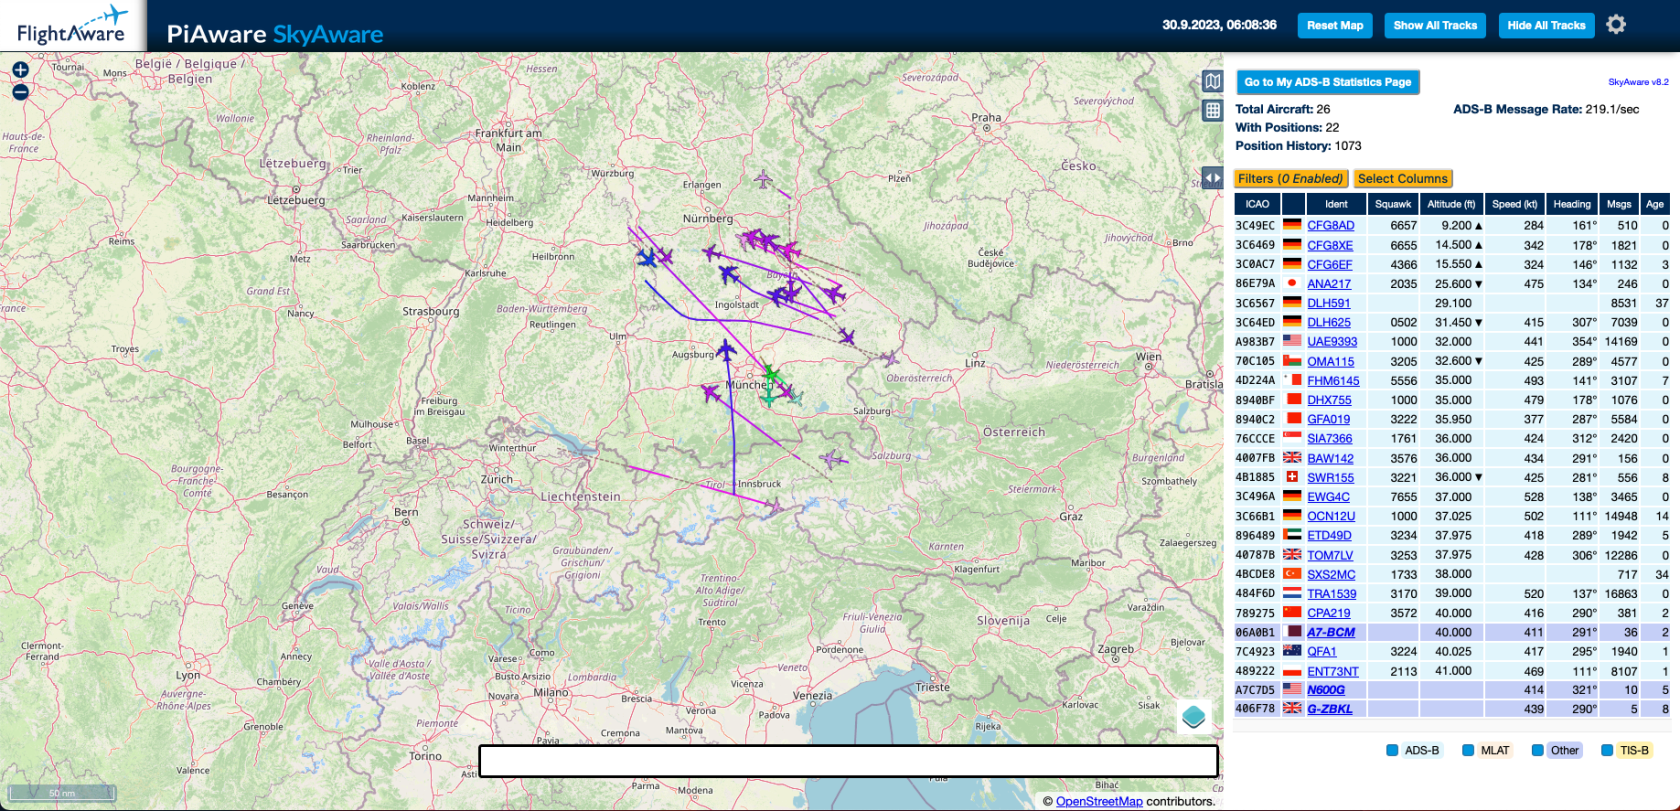Sort table by Msgs column
This screenshot has width=1680, height=811.
point(1619,204)
